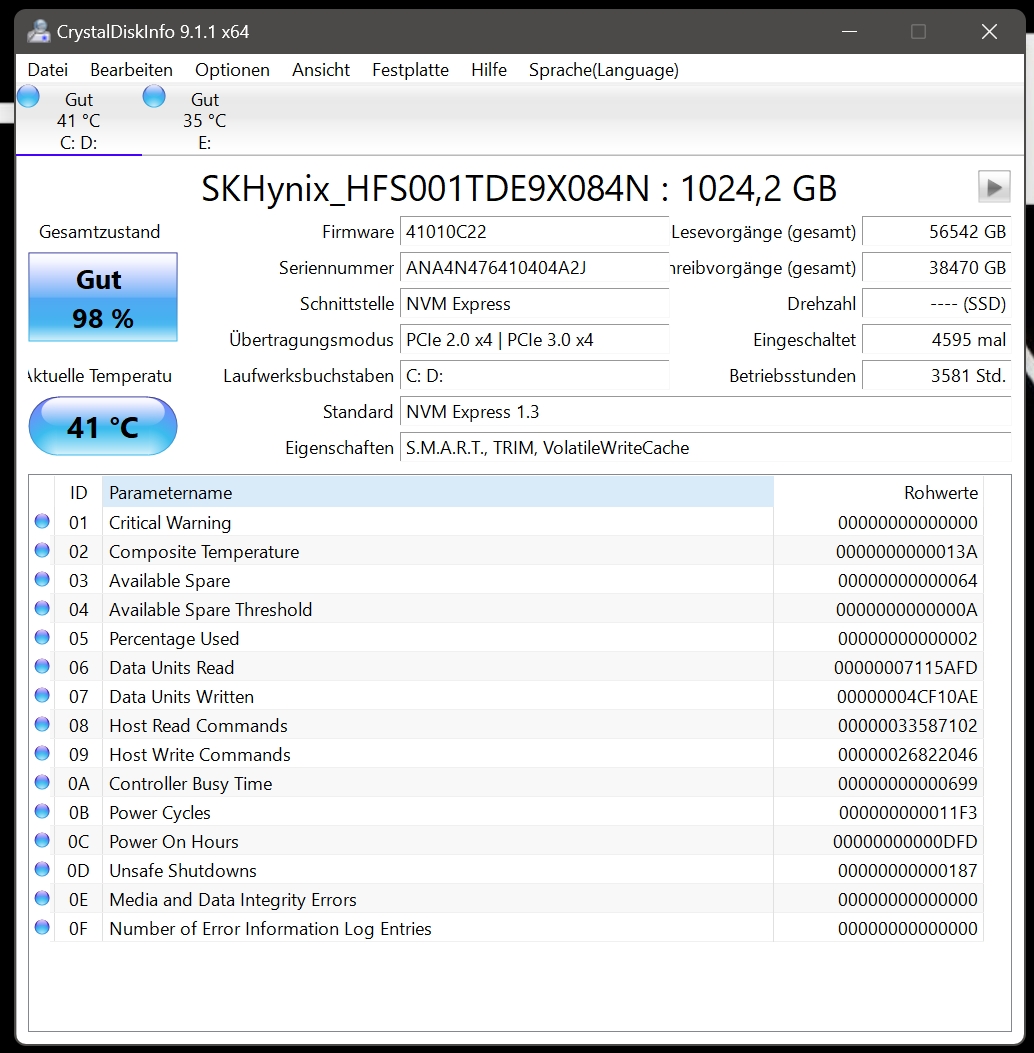This screenshot has height=1053, width=1034.
Task: Select the C: D: drive tab
Action: pyautogui.click(x=79, y=120)
